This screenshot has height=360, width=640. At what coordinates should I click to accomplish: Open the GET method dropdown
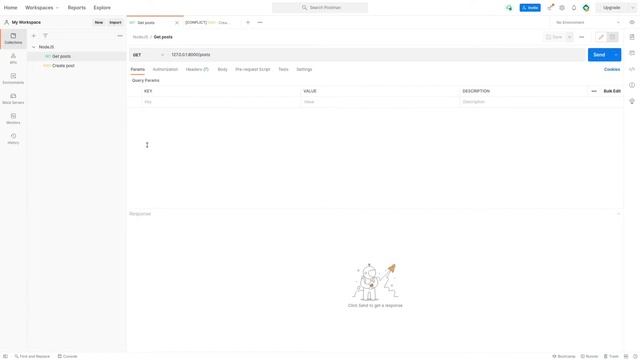tap(148, 55)
